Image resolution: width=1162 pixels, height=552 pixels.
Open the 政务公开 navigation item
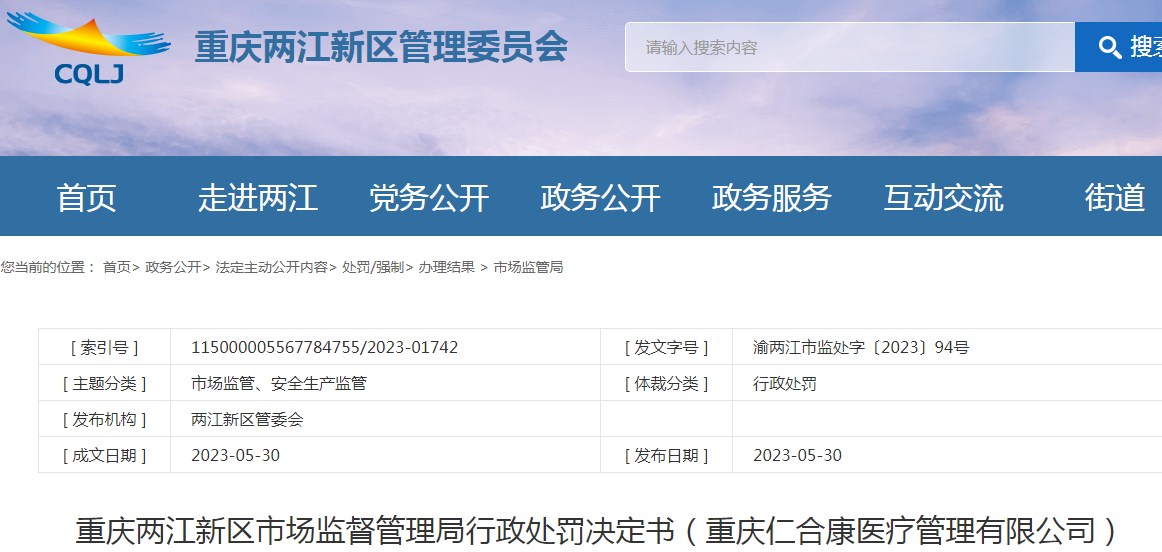coord(600,198)
